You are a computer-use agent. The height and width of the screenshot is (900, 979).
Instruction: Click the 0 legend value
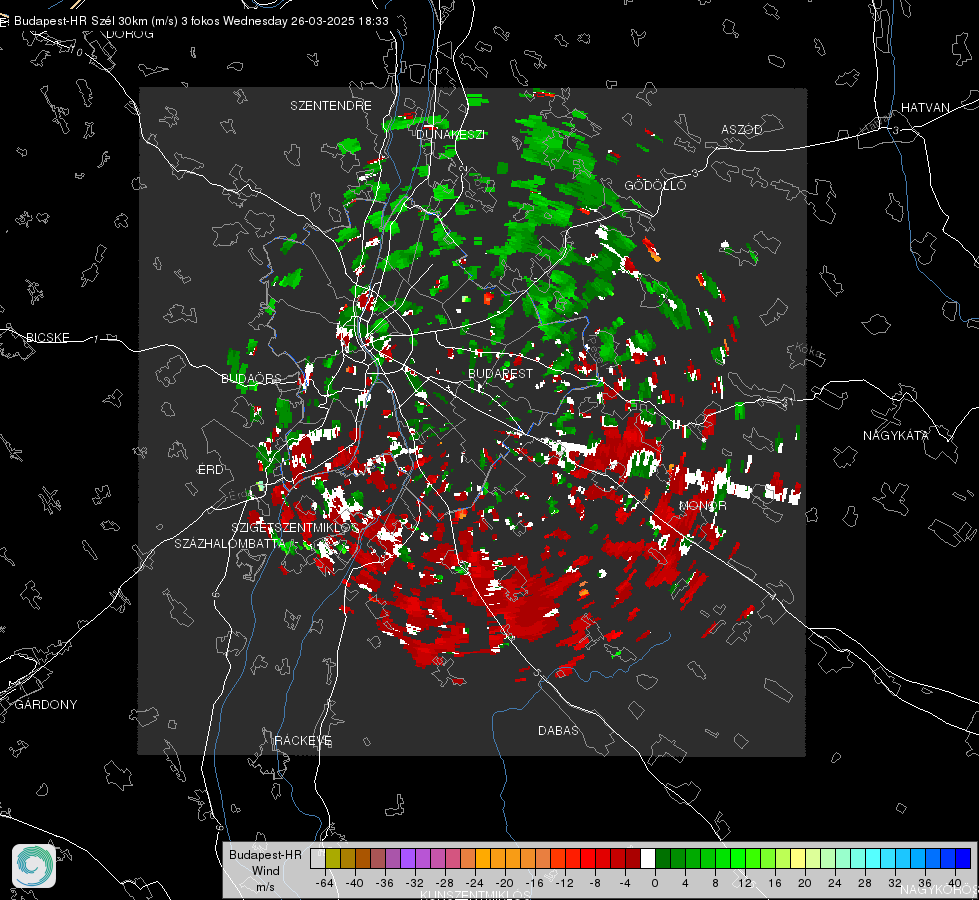pos(655,883)
